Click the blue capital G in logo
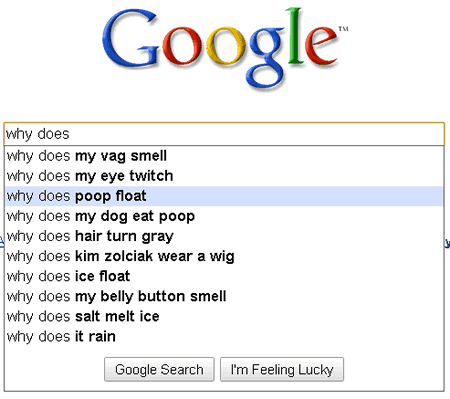 coord(130,39)
